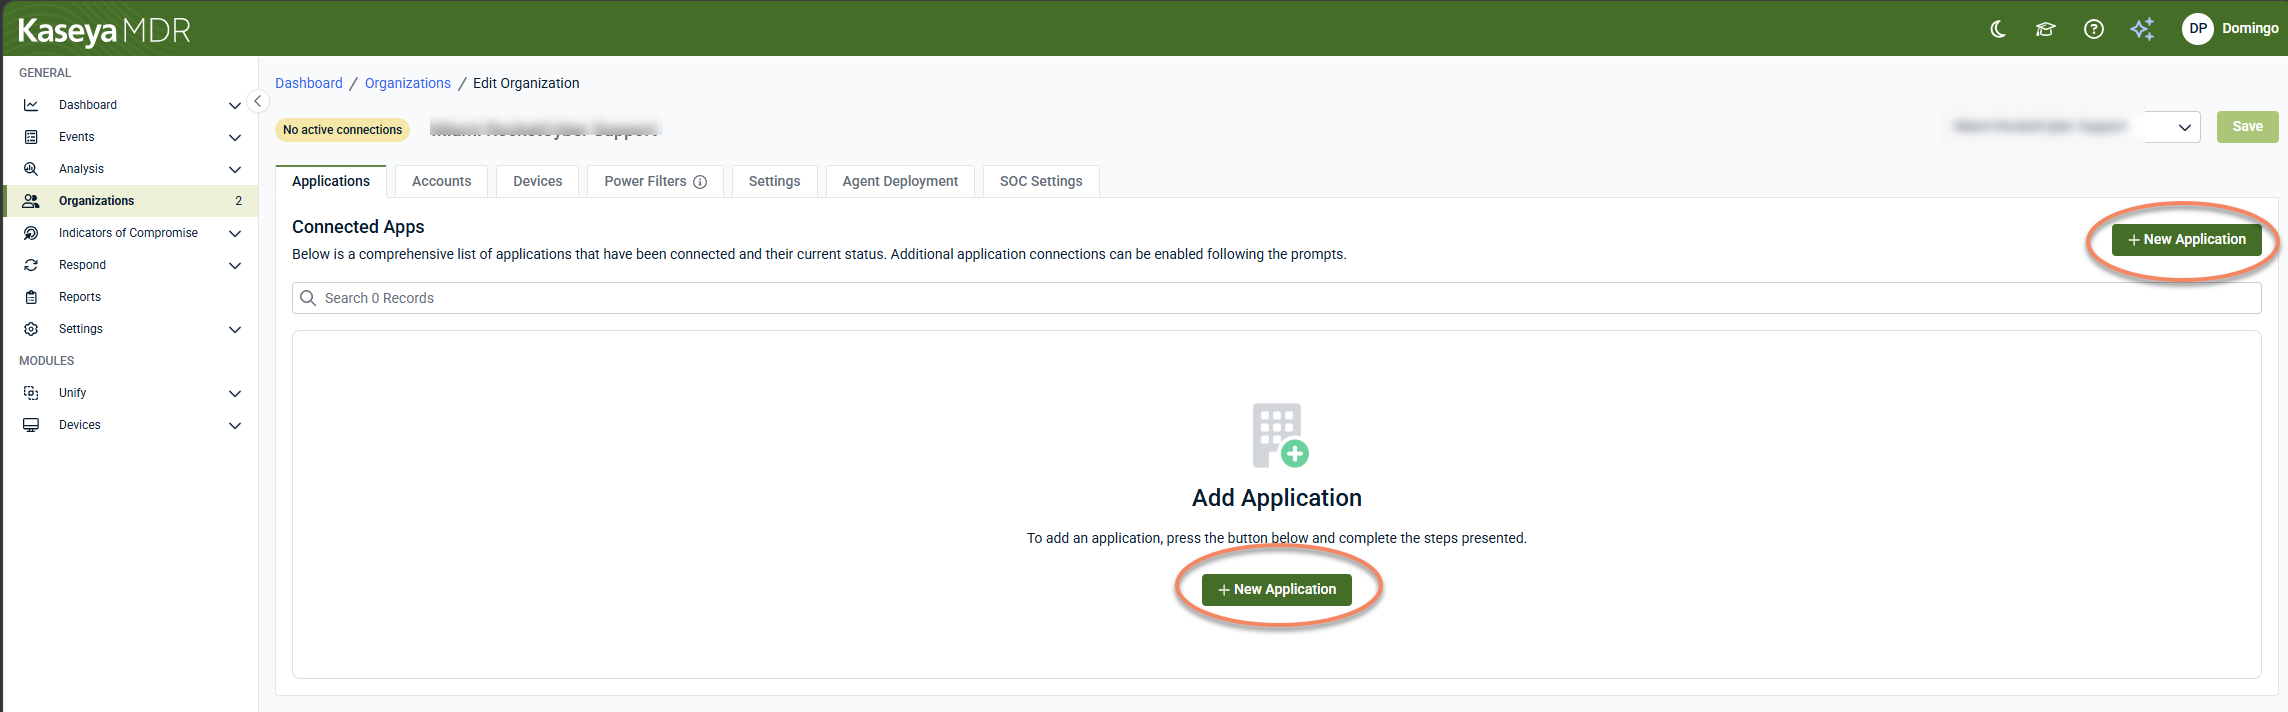Switch to the Power Filters tab
The image size is (2288, 712).
pos(655,181)
